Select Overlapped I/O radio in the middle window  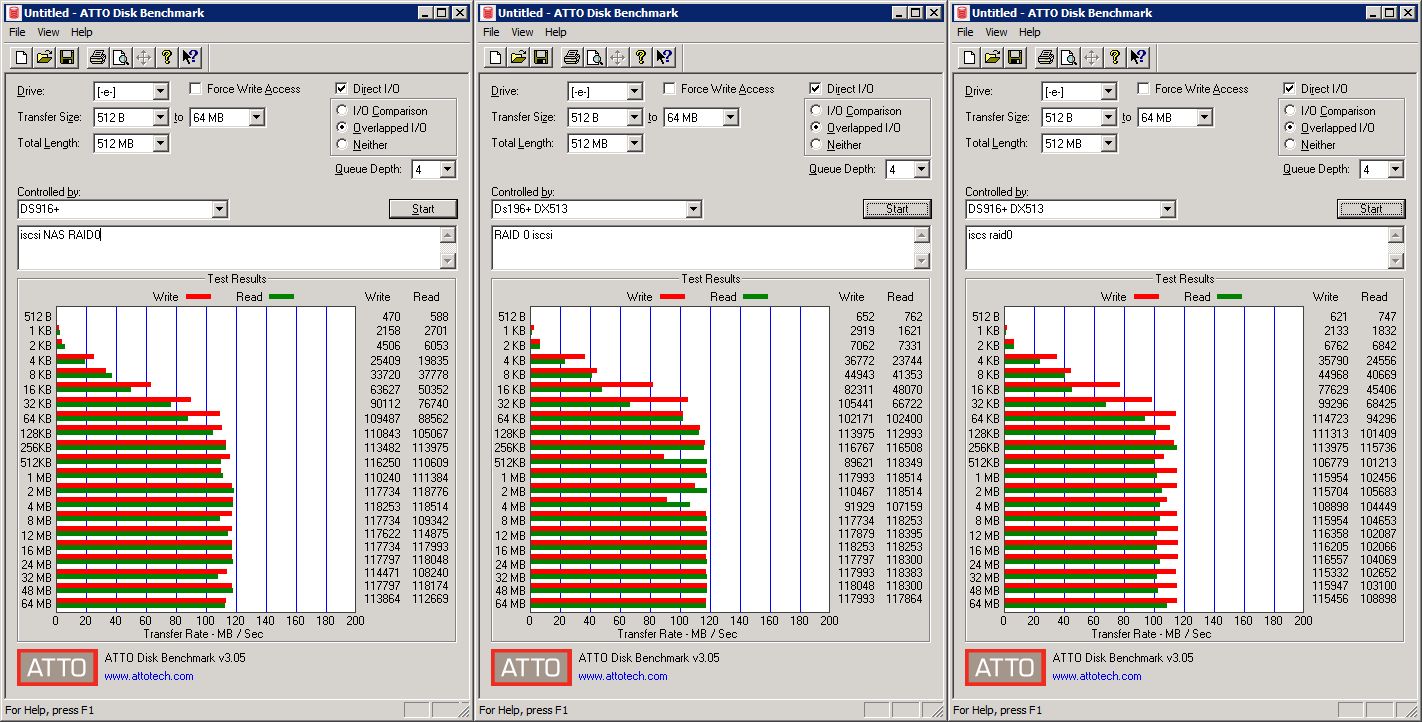tap(817, 128)
